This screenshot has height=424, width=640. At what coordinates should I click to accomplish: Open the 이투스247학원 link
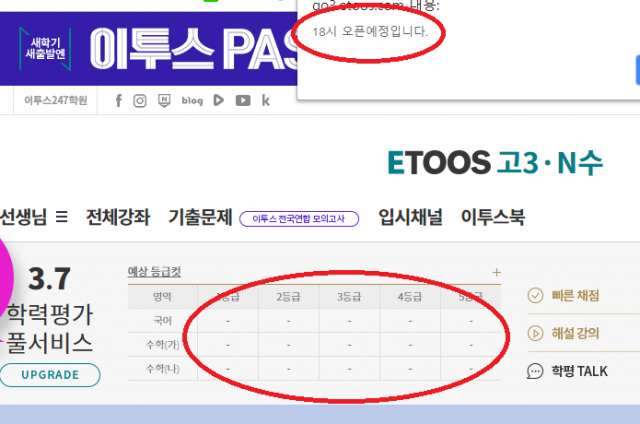(x=56, y=100)
